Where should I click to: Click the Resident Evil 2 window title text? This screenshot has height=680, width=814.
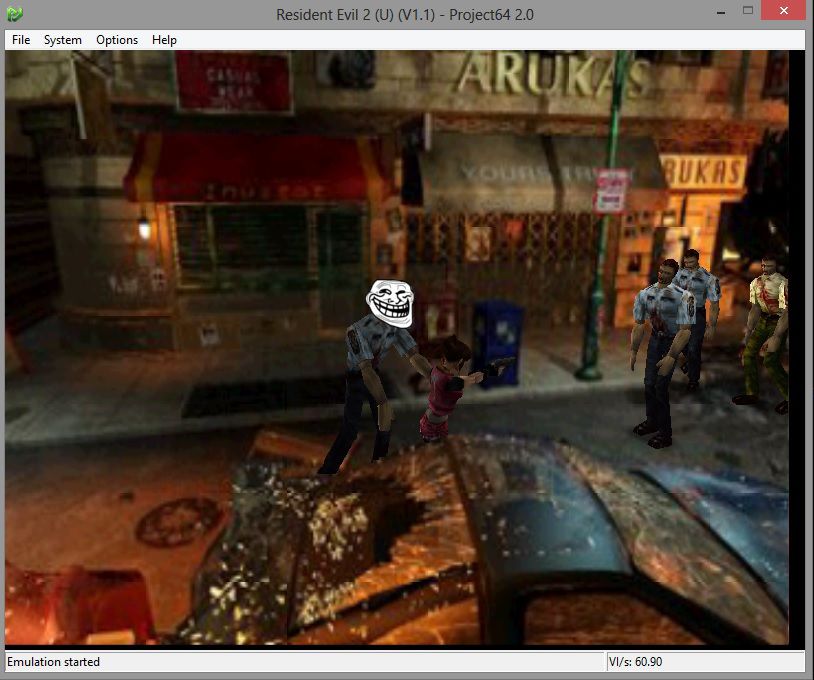(404, 15)
